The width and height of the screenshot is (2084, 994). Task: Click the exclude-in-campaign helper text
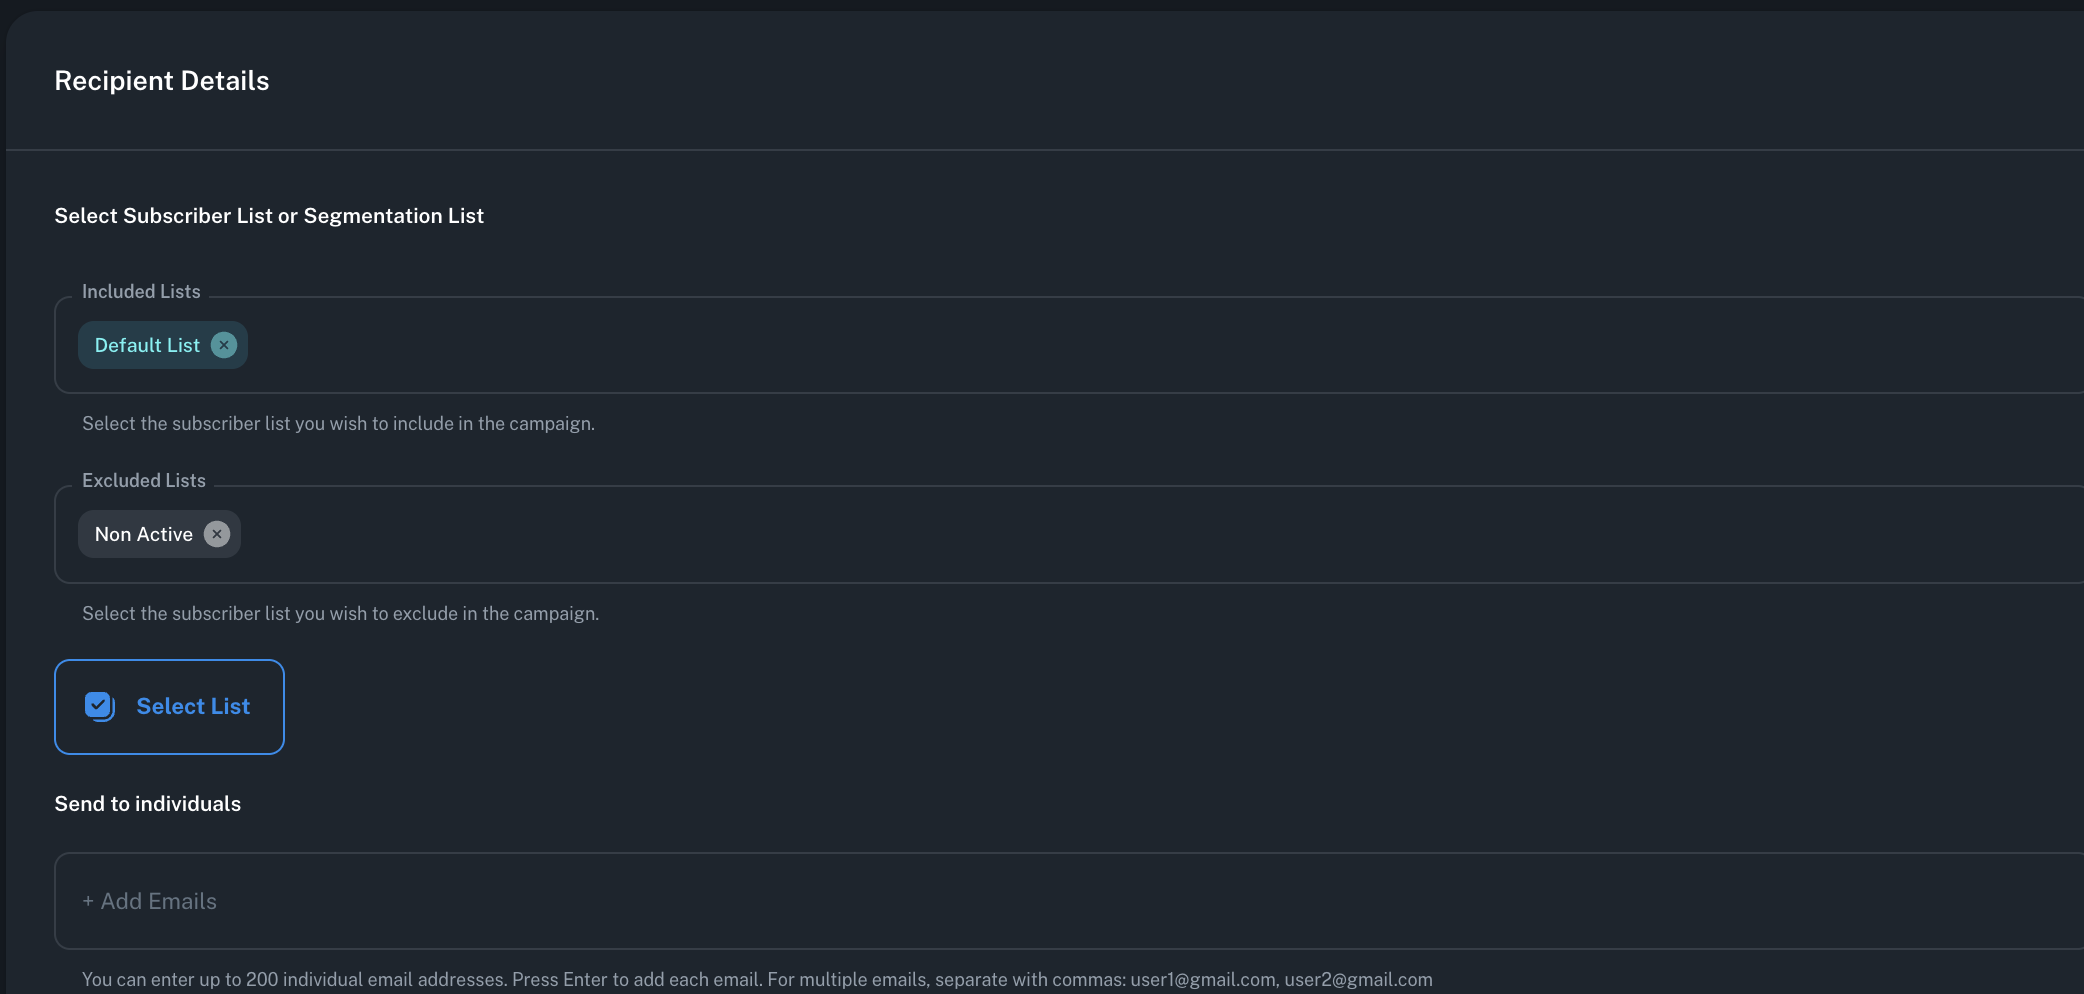(340, 614)
